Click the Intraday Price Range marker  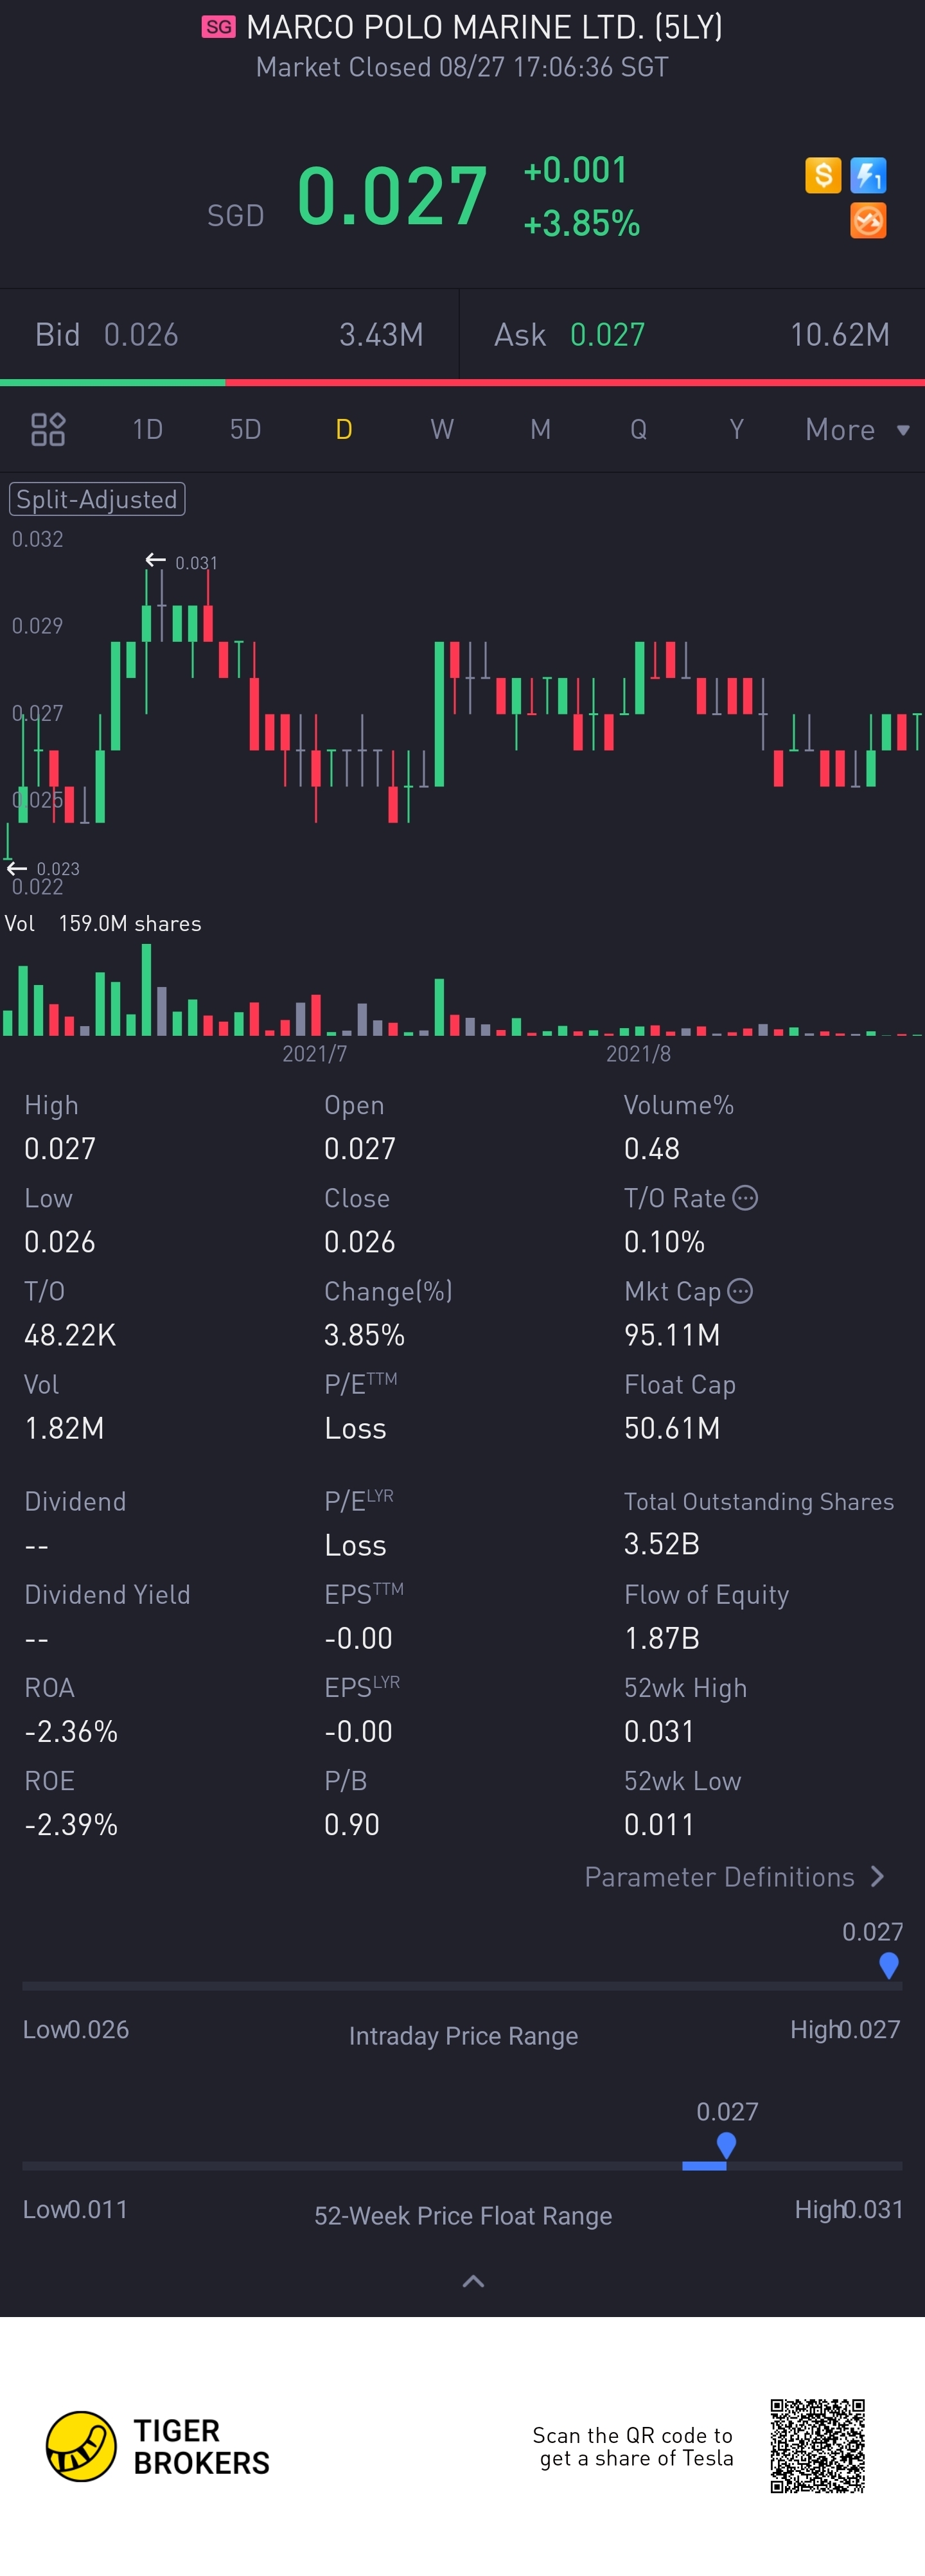coord(888,1965)
